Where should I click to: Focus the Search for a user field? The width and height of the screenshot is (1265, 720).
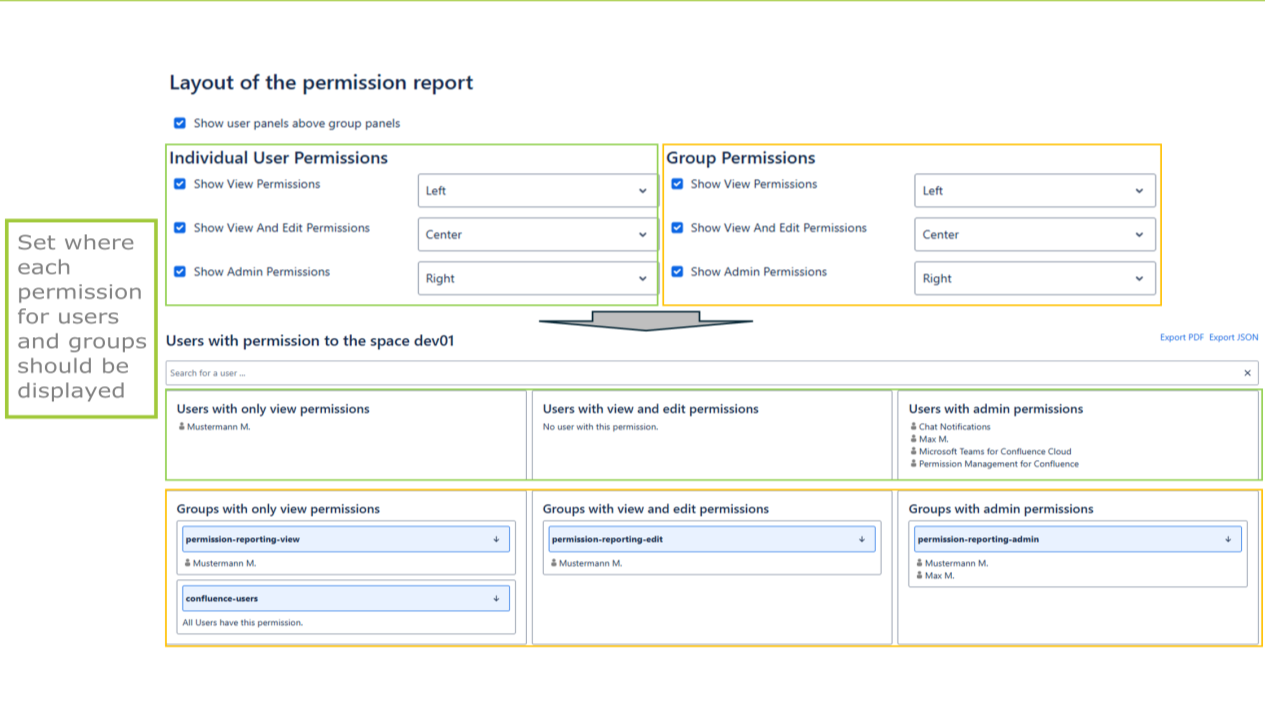click(x=704, y=373)
